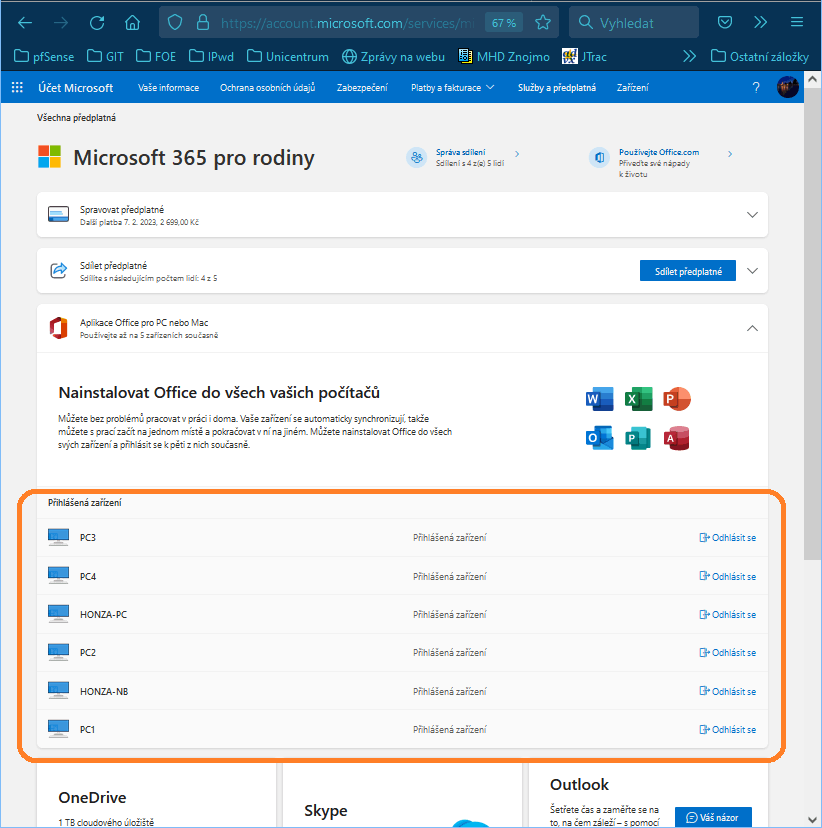Click the Access app icon
Screen dimensions: 822x828
[x=677, y=438]
